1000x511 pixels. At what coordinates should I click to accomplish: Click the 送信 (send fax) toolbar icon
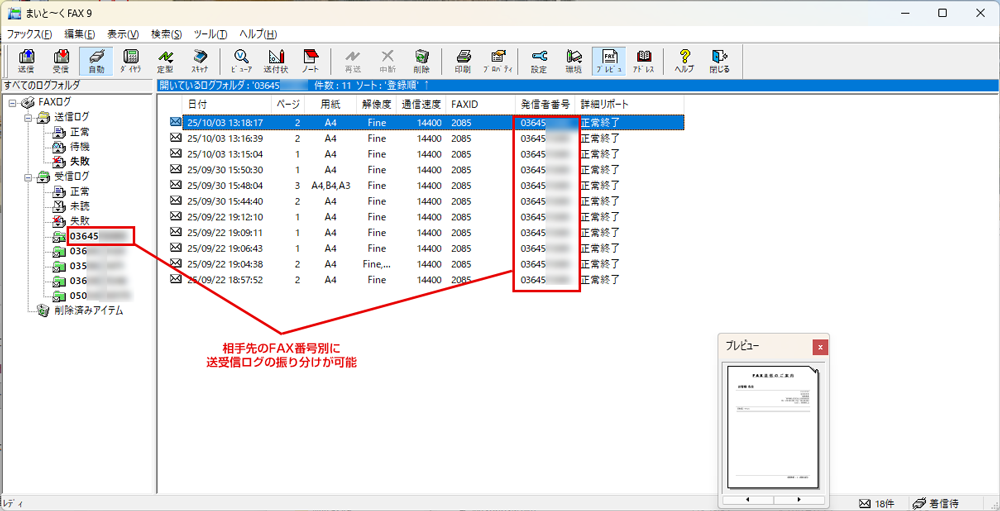click(x=27, y=61)
